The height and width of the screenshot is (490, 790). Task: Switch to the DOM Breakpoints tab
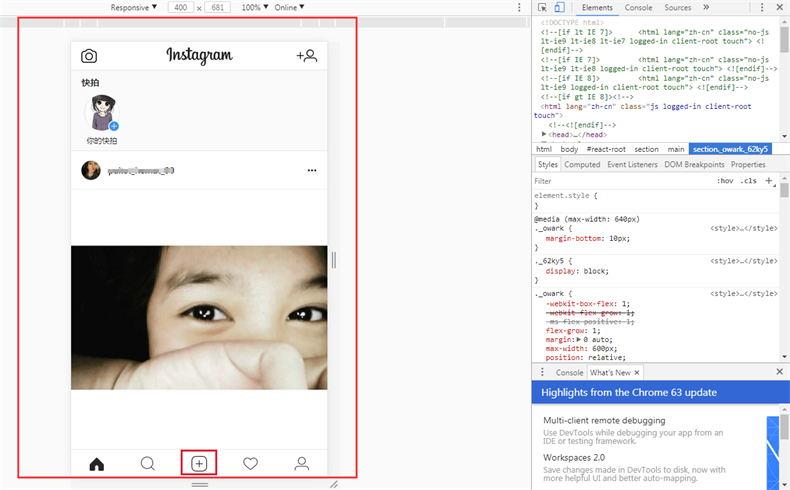pyautogui.click(x=694, y=165)
